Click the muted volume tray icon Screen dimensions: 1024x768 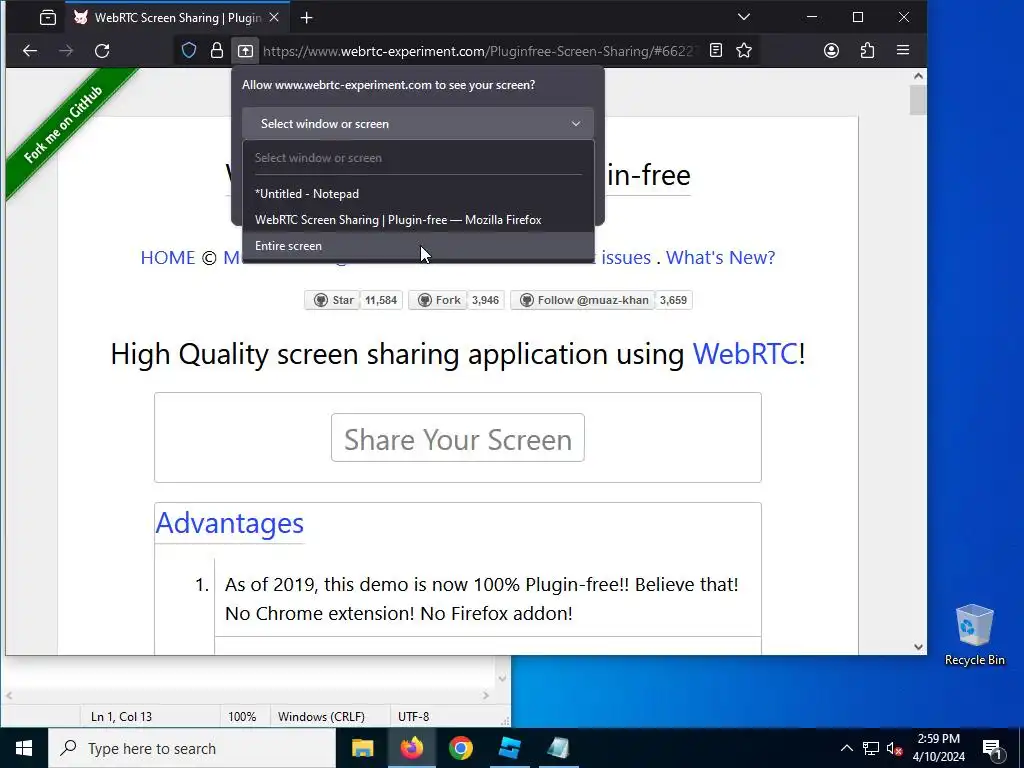click(894, 748)
